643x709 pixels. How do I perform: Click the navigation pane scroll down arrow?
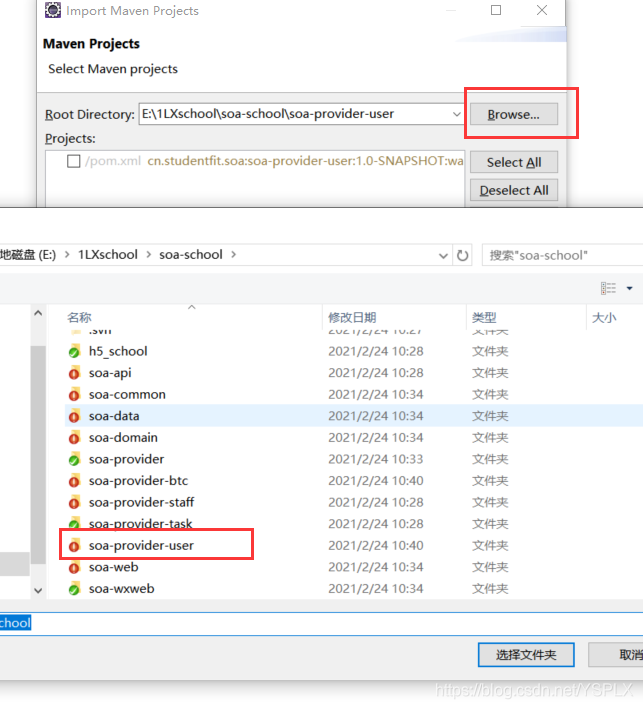click(38, 591)
